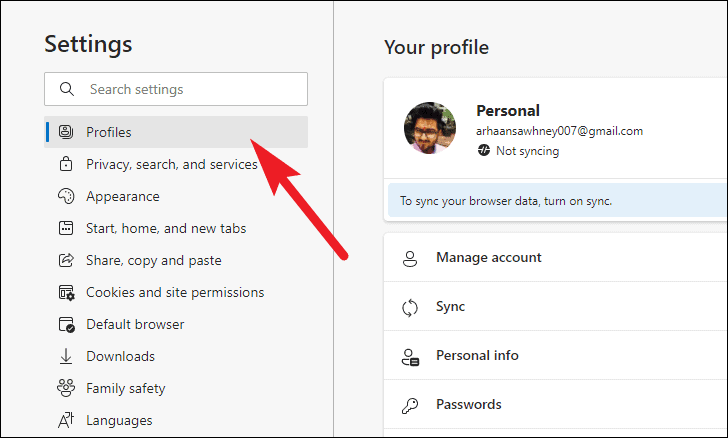Image resolution: width=728 pixels, height=438 pixels.
Task: Click the Personal profile name
Action: (508, 111)
